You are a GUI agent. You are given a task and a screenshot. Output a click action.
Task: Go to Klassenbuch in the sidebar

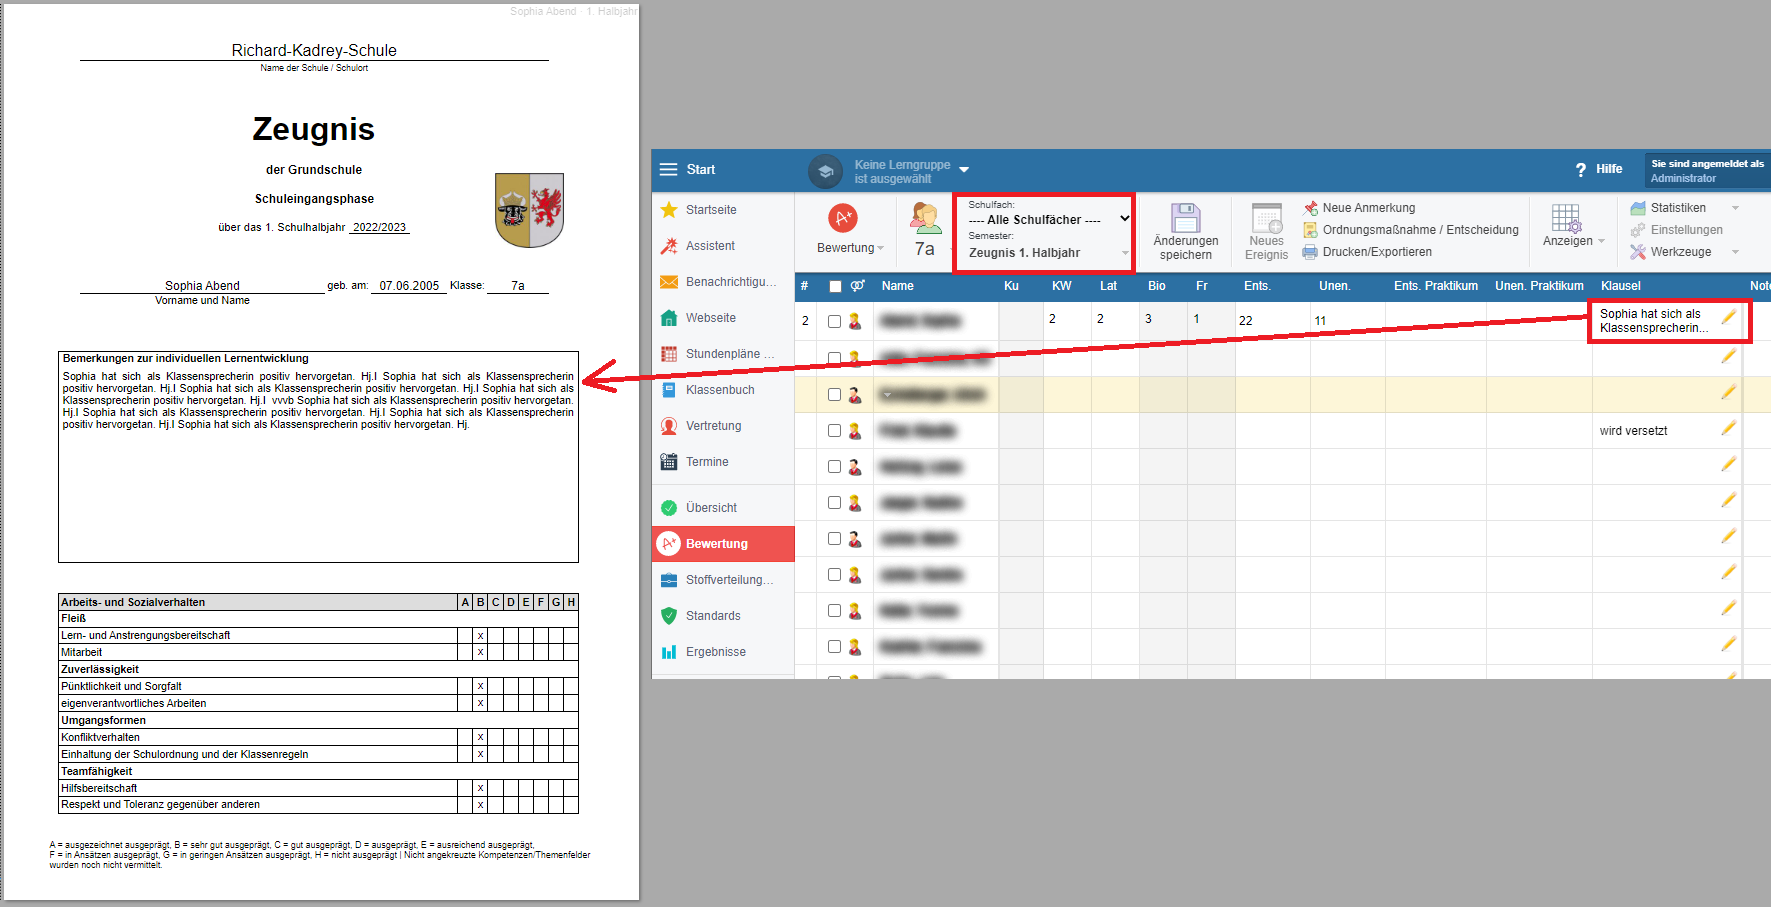tap(720, 390)
